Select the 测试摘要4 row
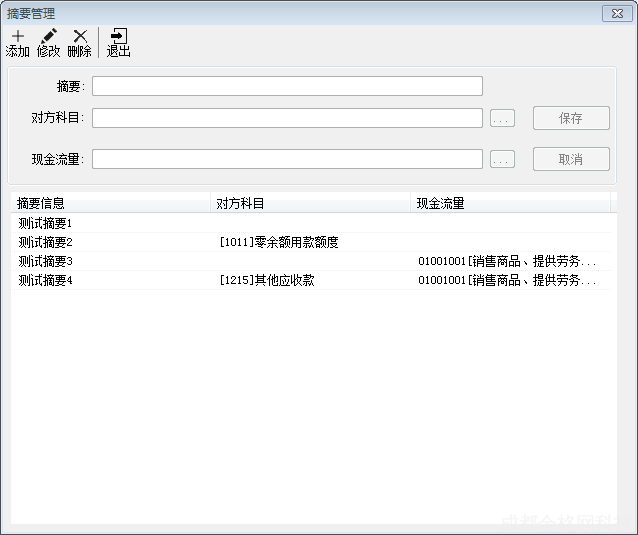 [46, 280]
